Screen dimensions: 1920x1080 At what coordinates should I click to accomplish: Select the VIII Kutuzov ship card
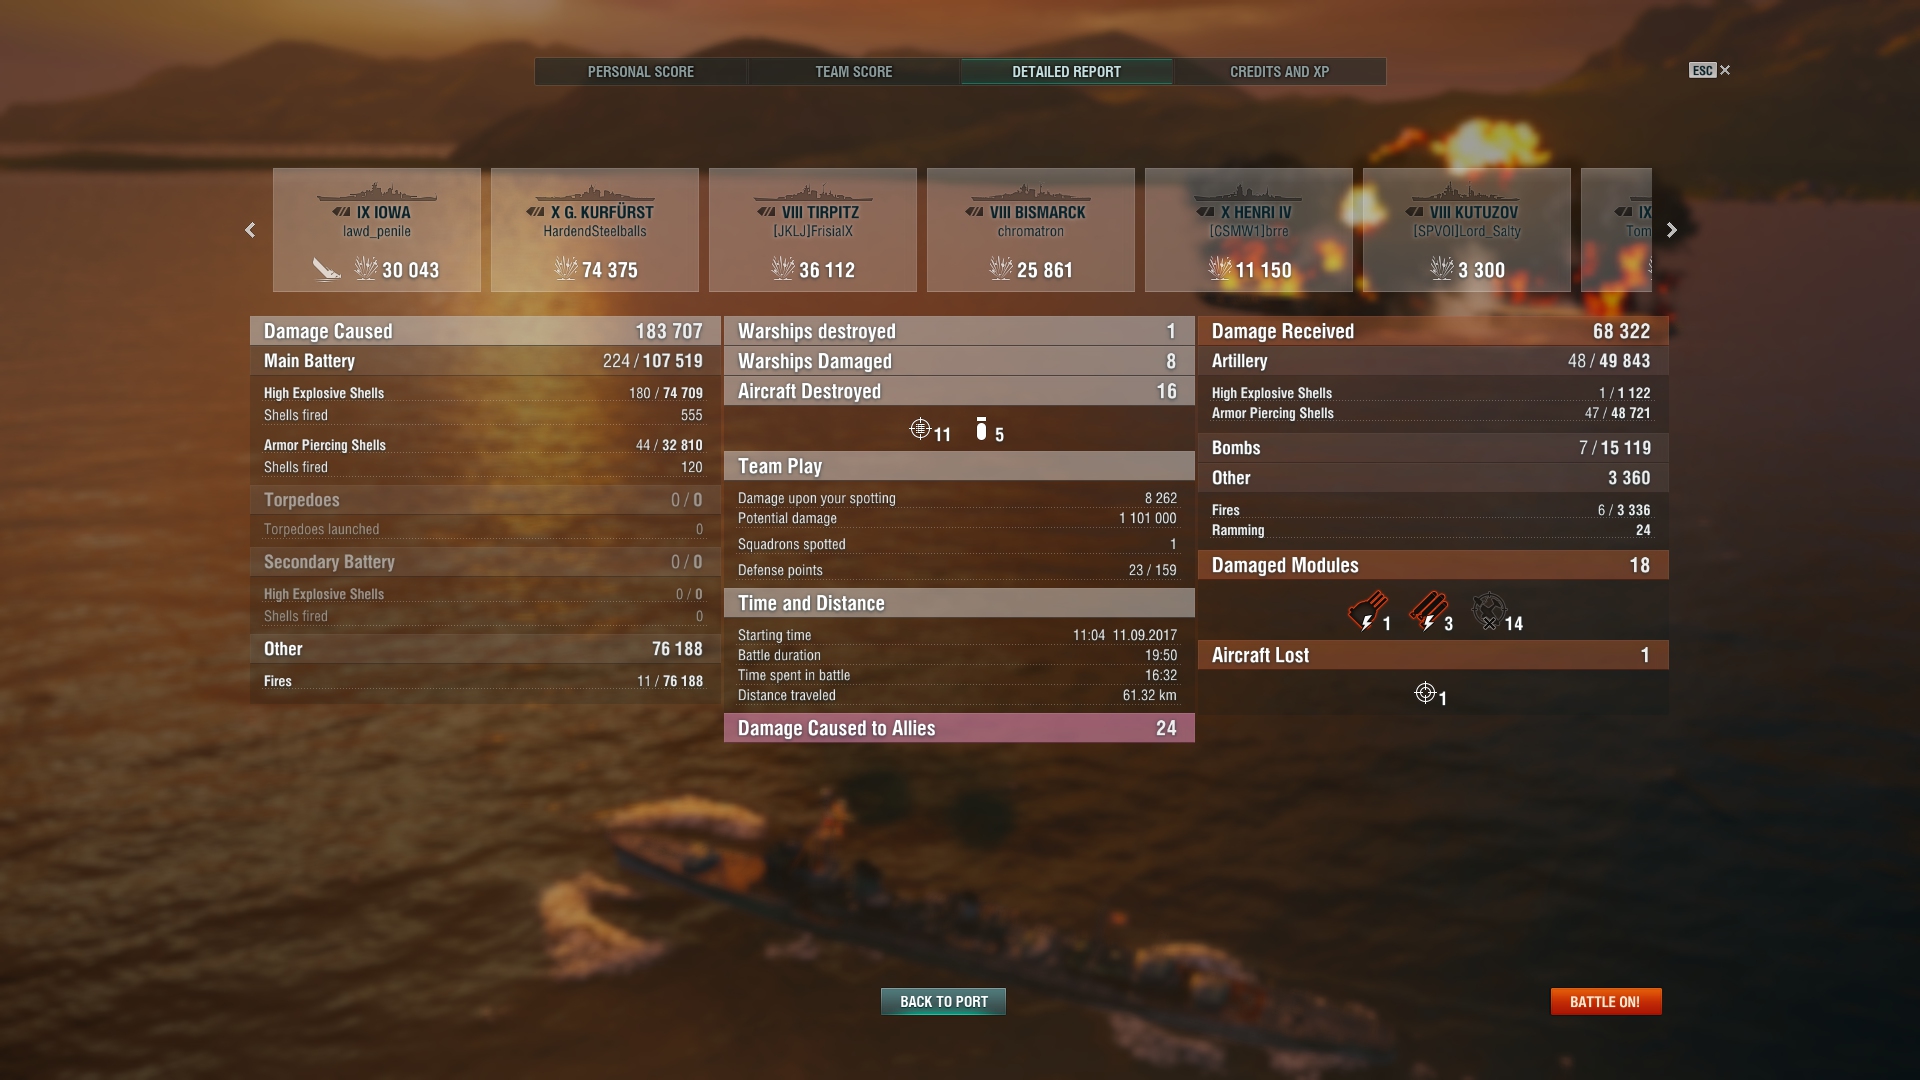click(x=1467, y=230)
